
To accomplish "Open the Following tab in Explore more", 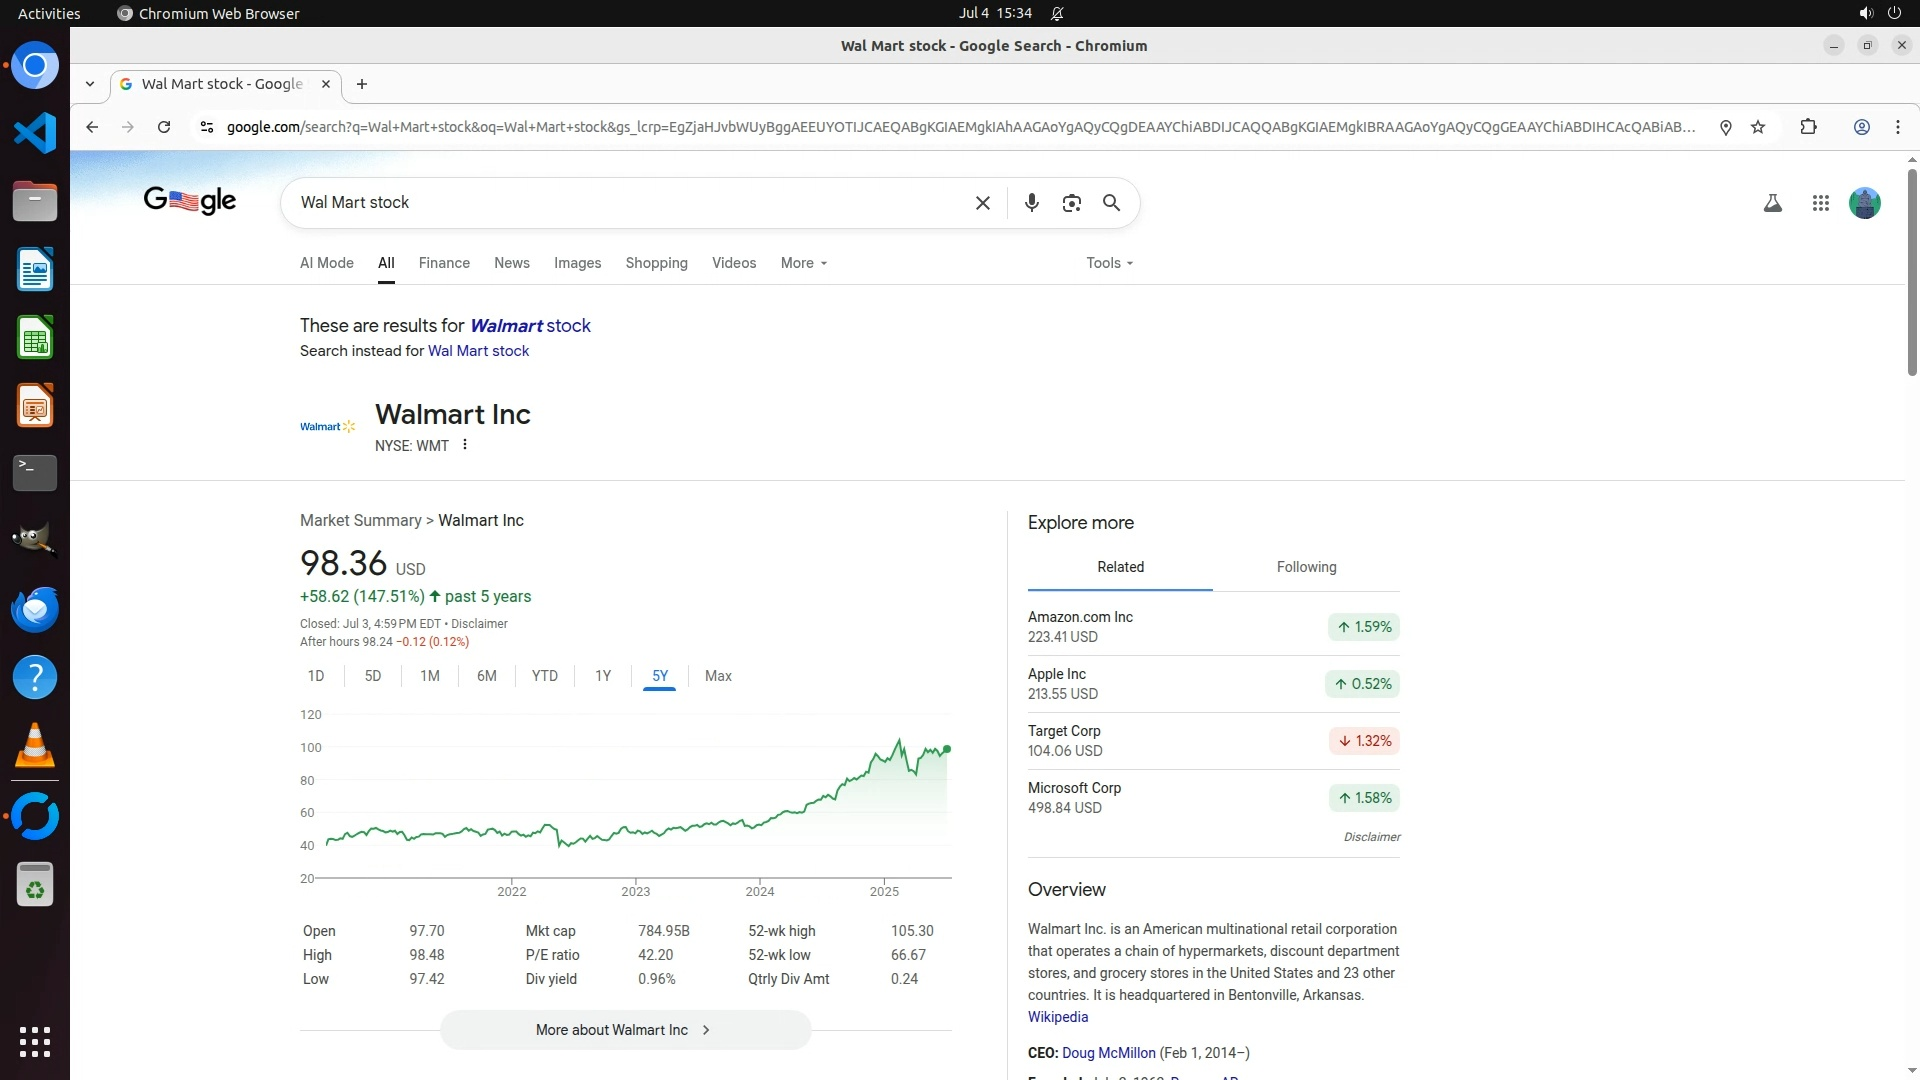I will click(x=1306, y=567).
